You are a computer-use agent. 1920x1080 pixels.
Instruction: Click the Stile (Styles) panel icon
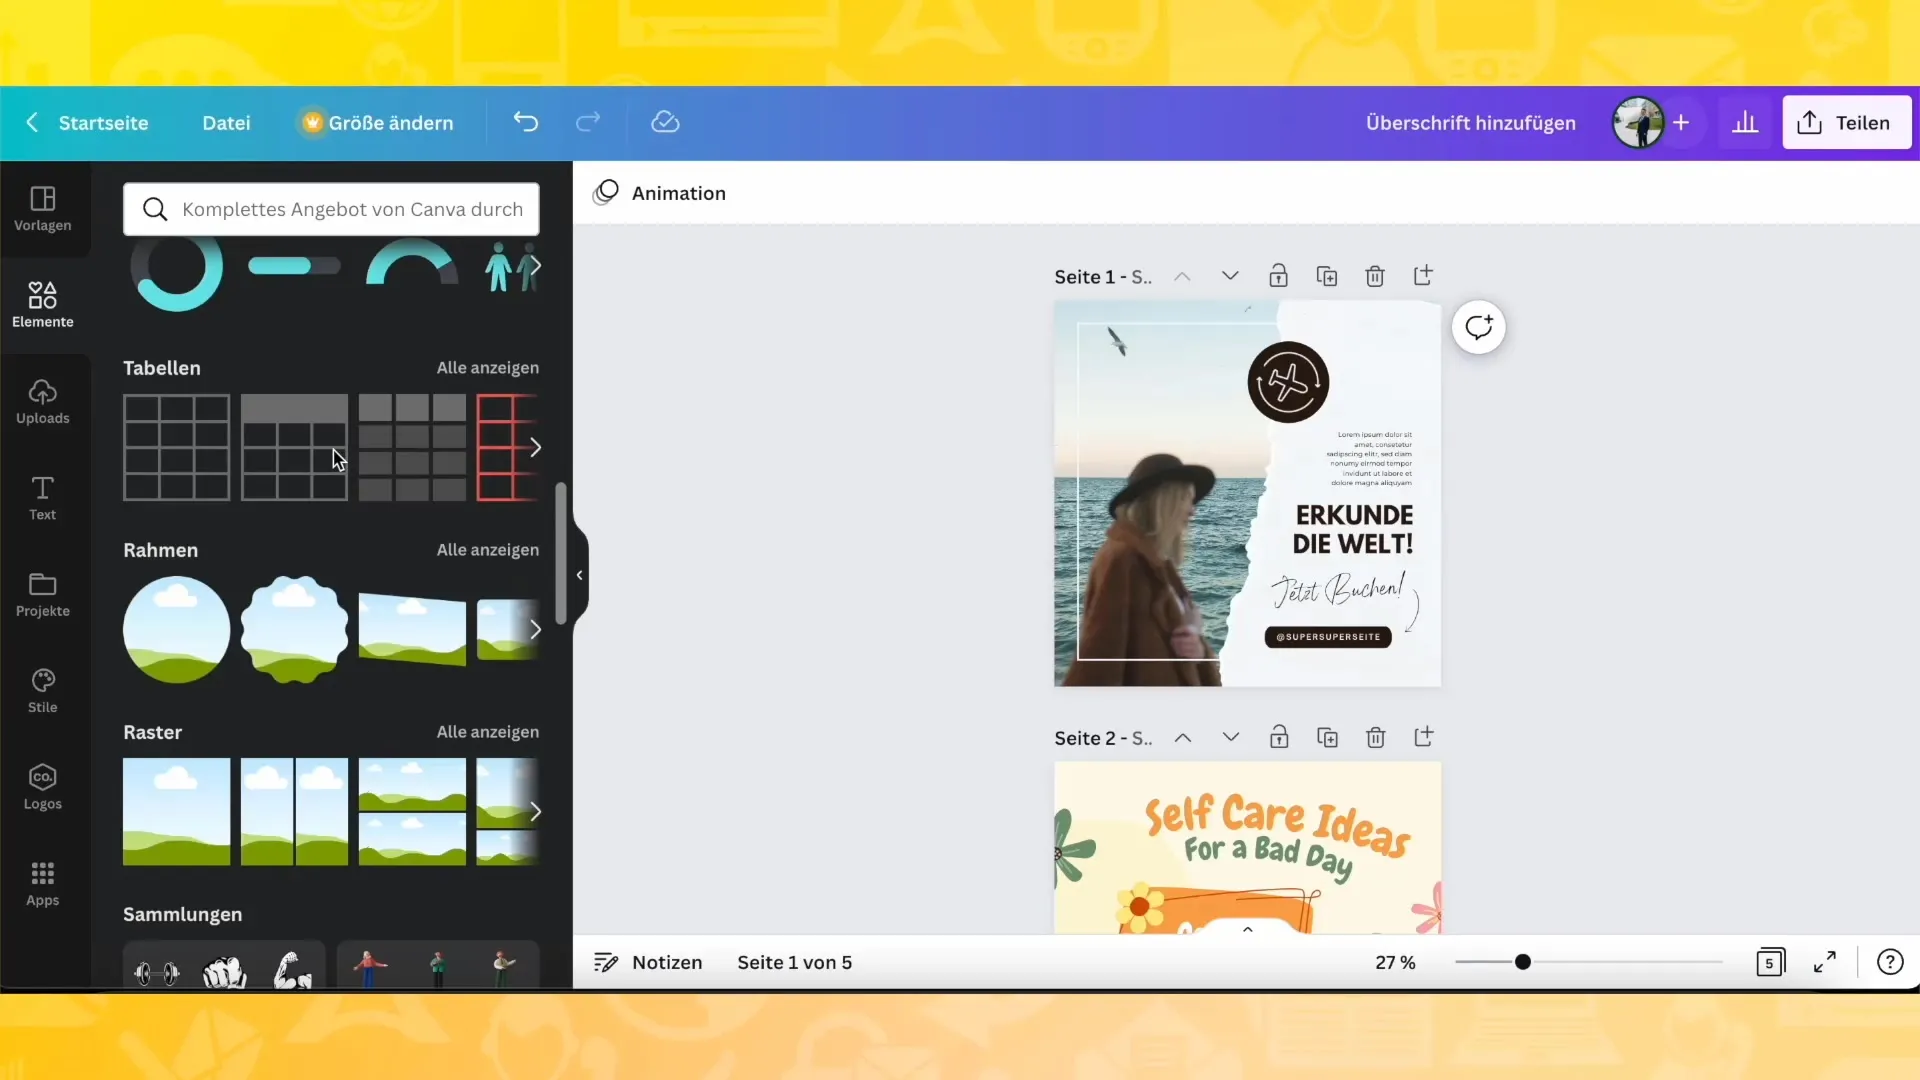[42, 688]
